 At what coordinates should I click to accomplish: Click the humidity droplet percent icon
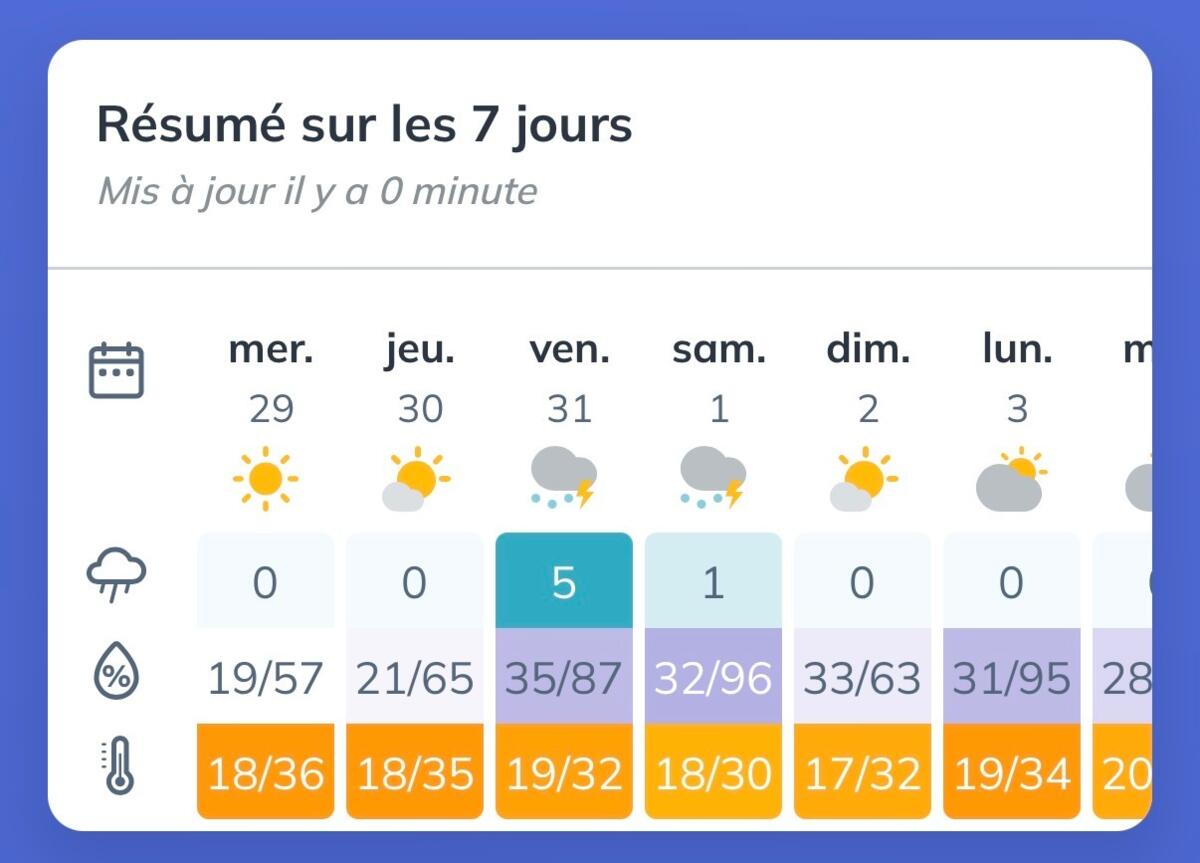tap(117, 671)
